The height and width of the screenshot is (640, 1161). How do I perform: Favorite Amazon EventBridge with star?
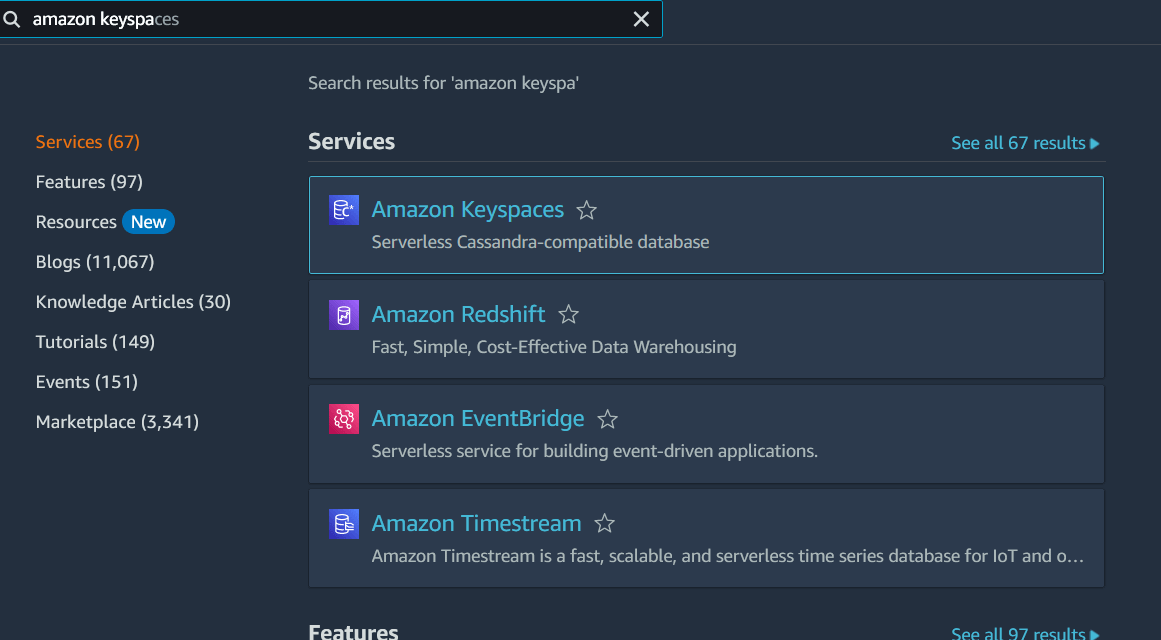607,419
